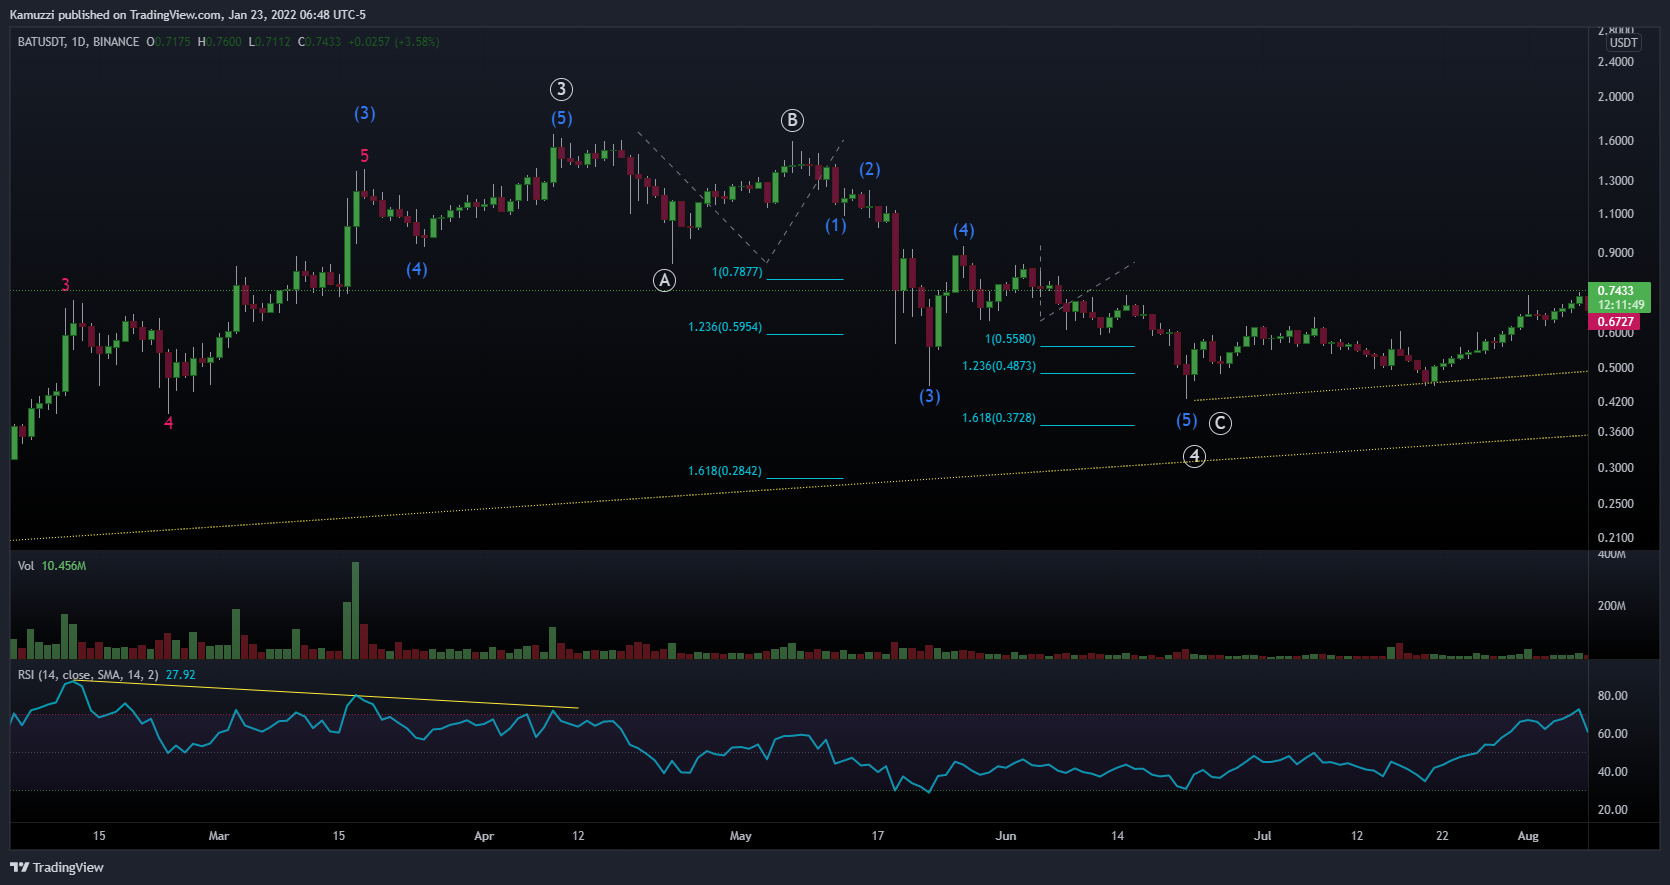Image resolution: width=1670 pixels, height=885 pixels.
Task: Click the tallest green volume bar
Action: [355, 610]
